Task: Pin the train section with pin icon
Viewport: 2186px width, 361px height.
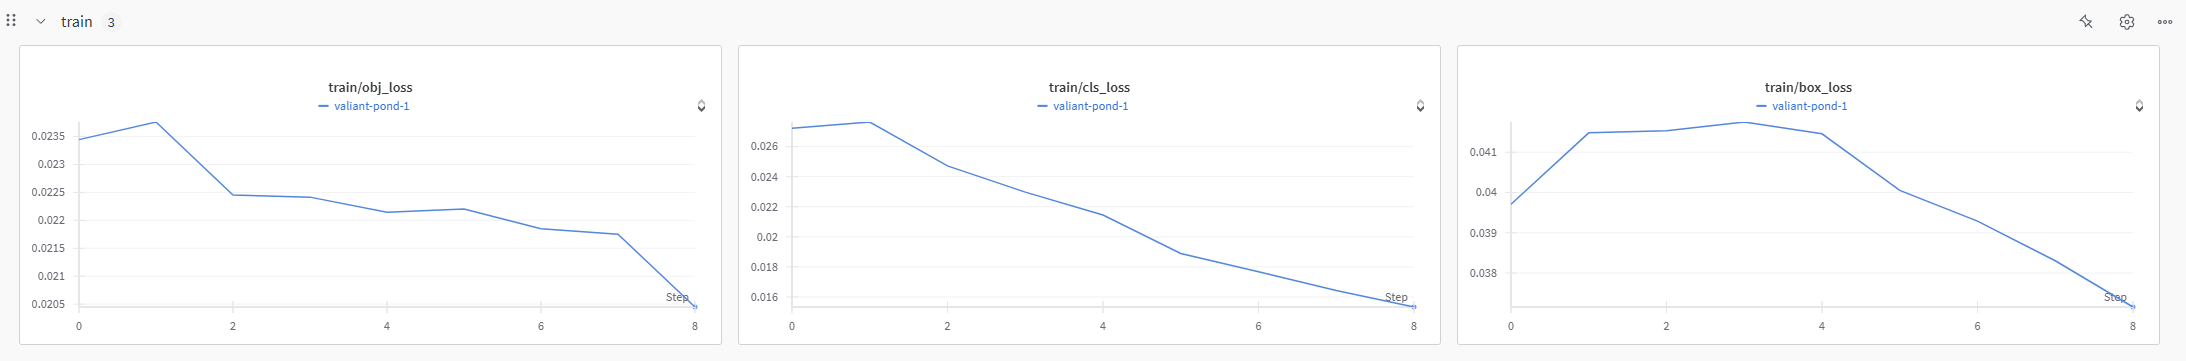Action: coord(2085,21)
